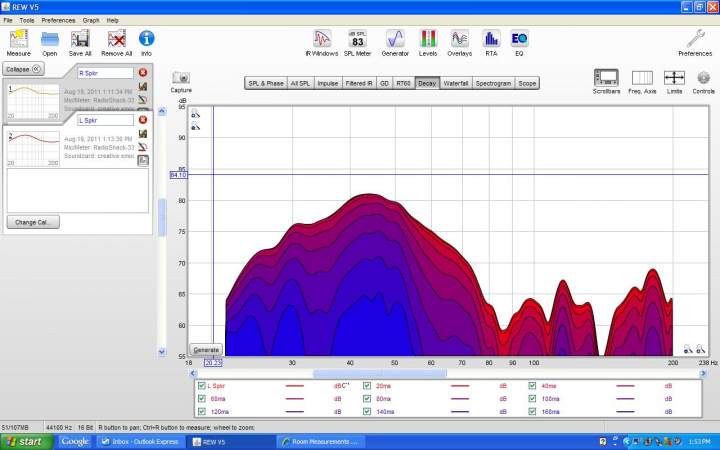Uncheck the L Spkr trace checkbox
The width and height of the screenshot is (720, 450).
point(202,386)
